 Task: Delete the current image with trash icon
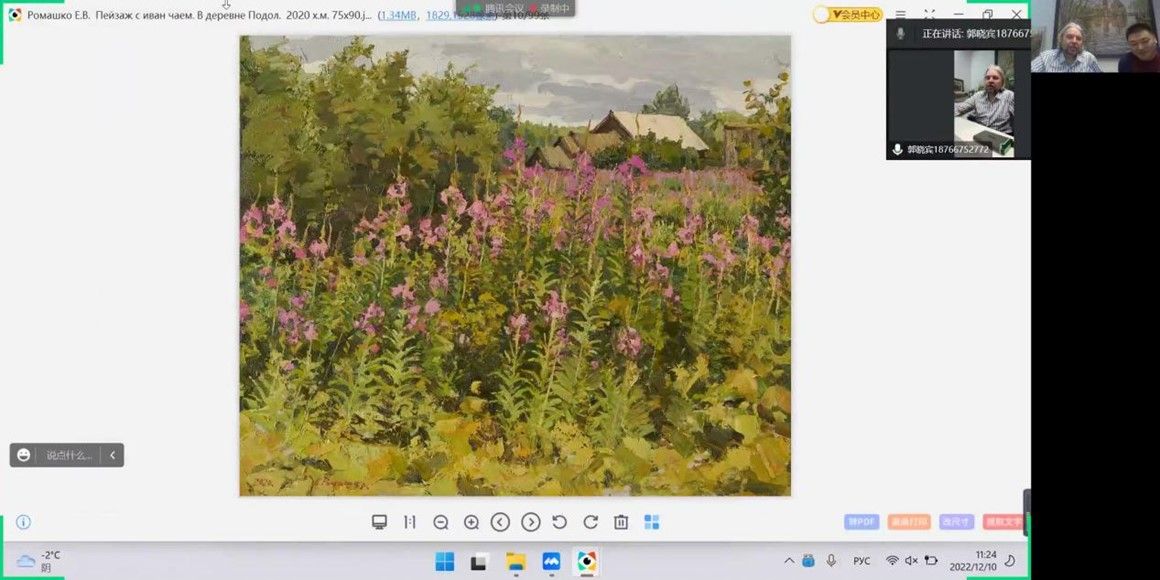click(x=621, y=522)
